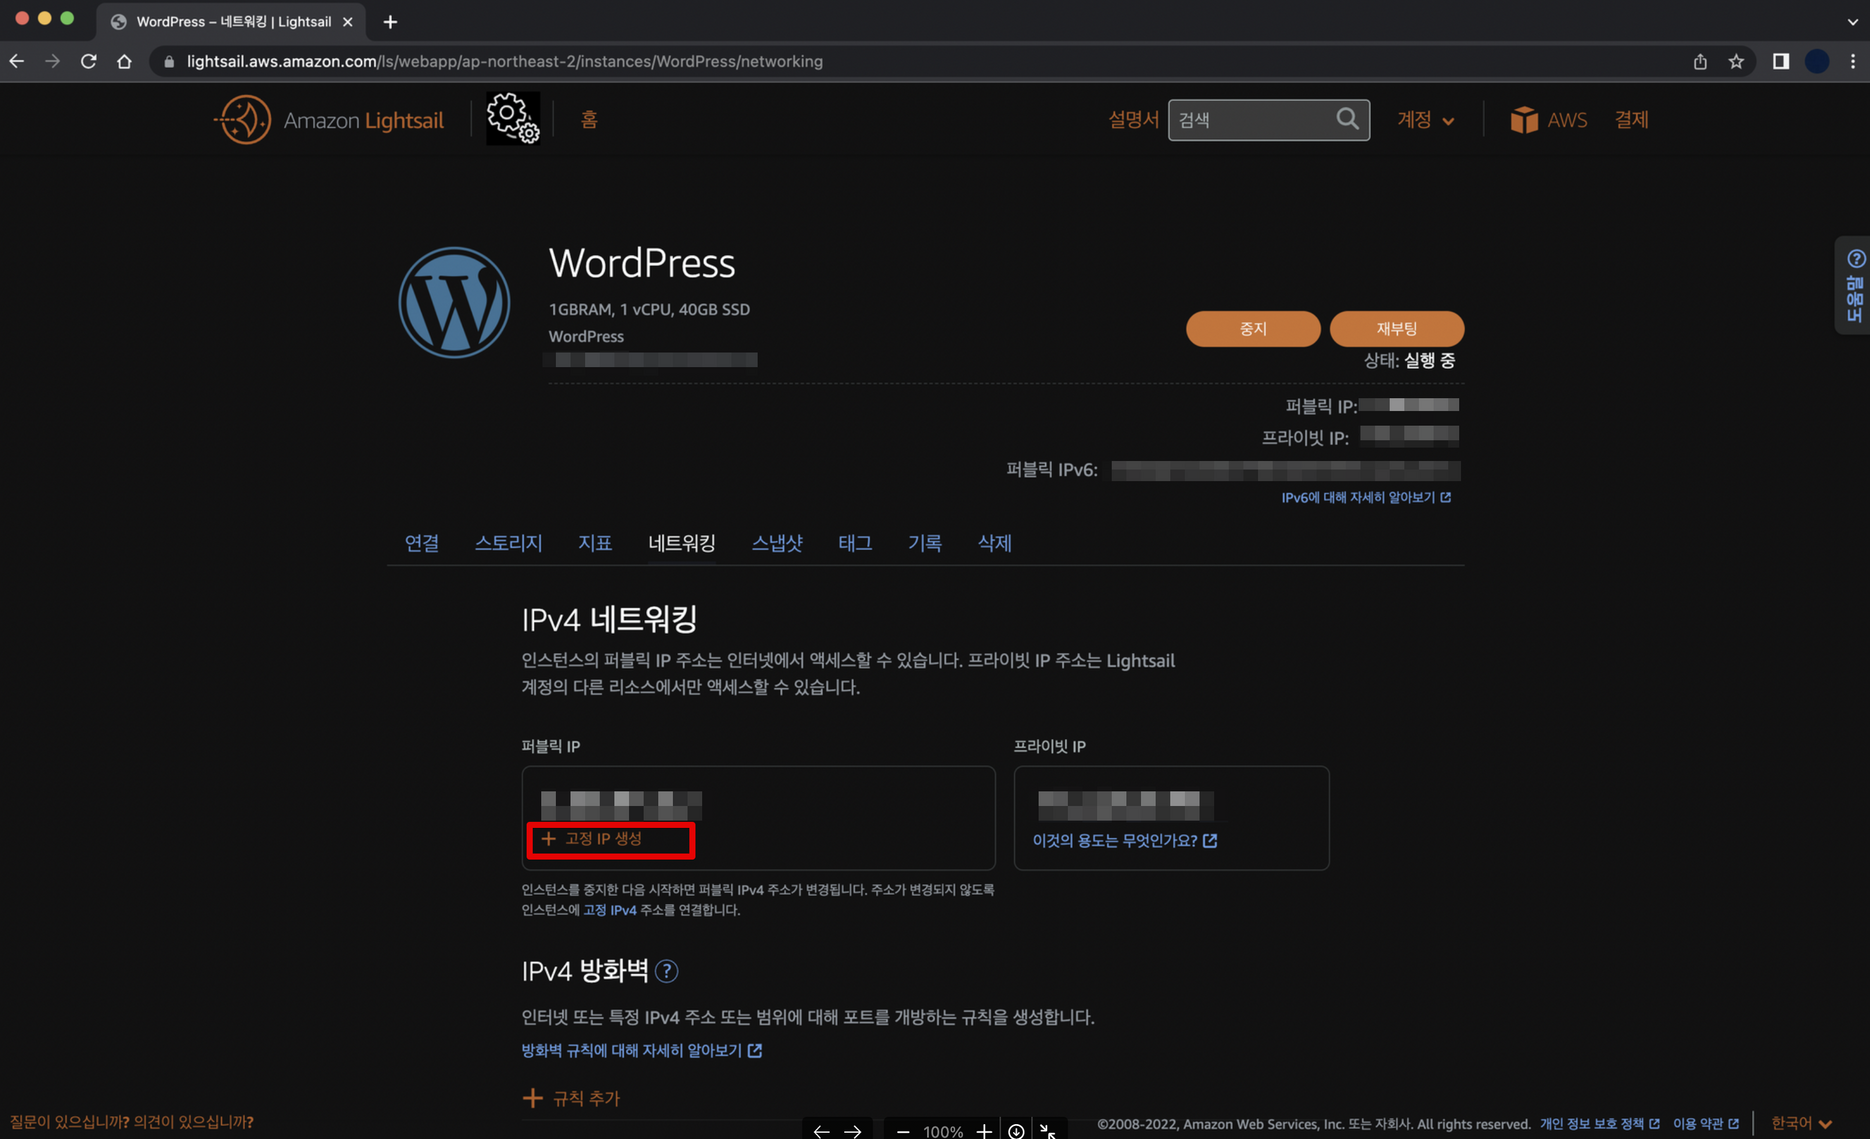1870x1139 pixels.
Task: Open the browser home icon
Action: pyautogui.click(x=124, y=61)
